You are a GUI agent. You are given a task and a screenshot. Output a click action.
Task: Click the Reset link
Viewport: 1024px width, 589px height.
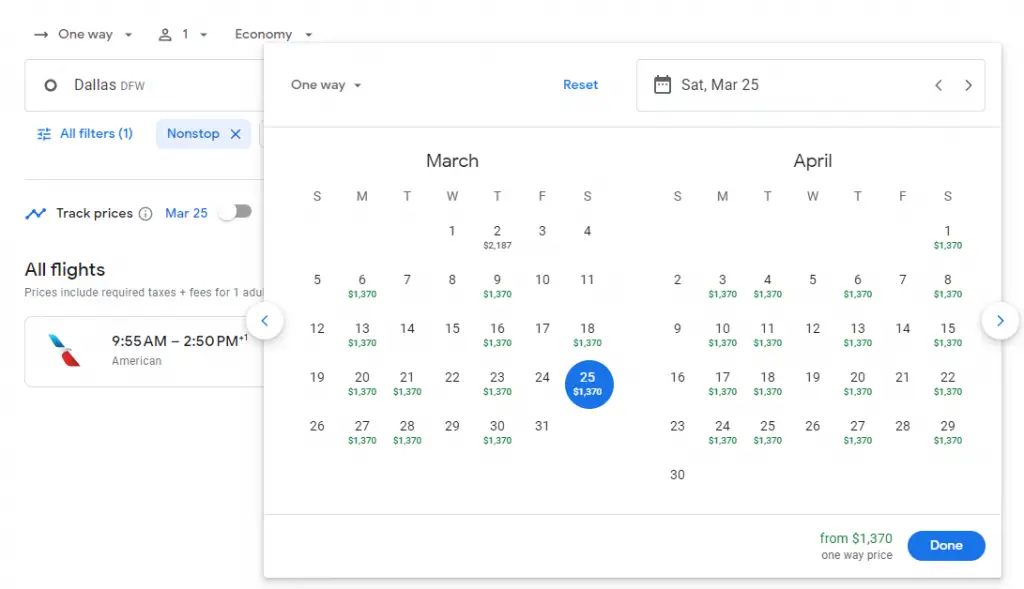(x=580, y=85)
